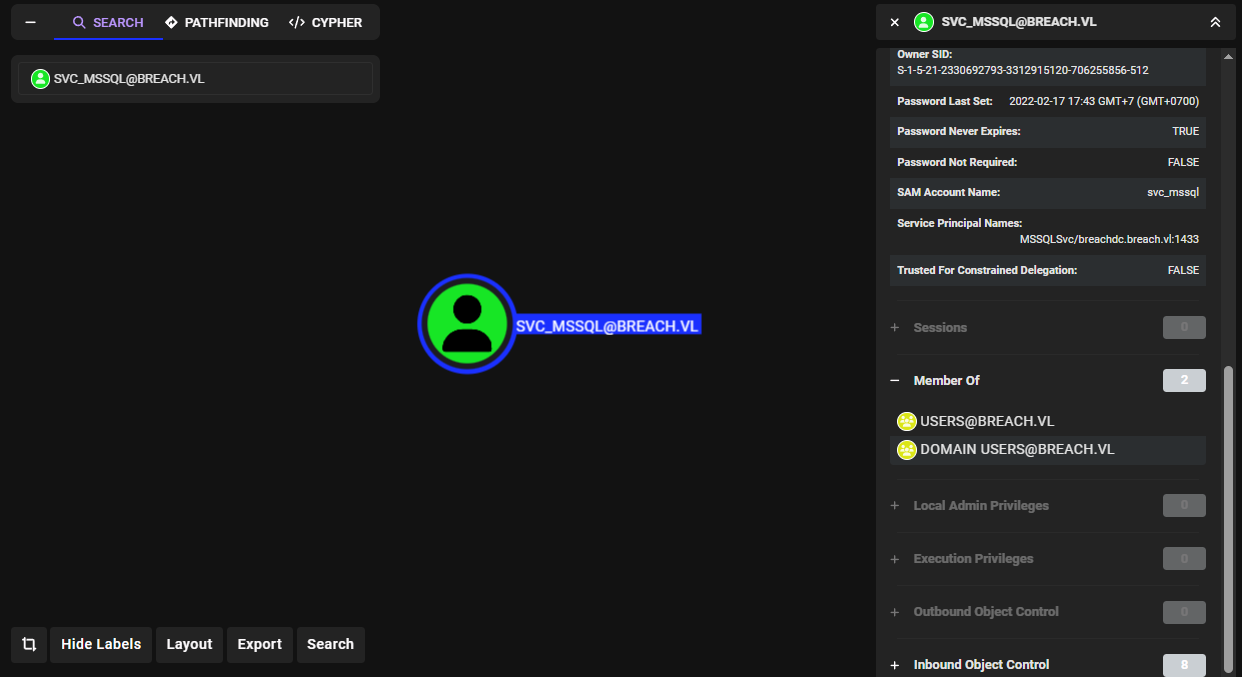The image size is (1242, 677).
Task: Click the Hide Labels button
Action: [x=101, y=644]
